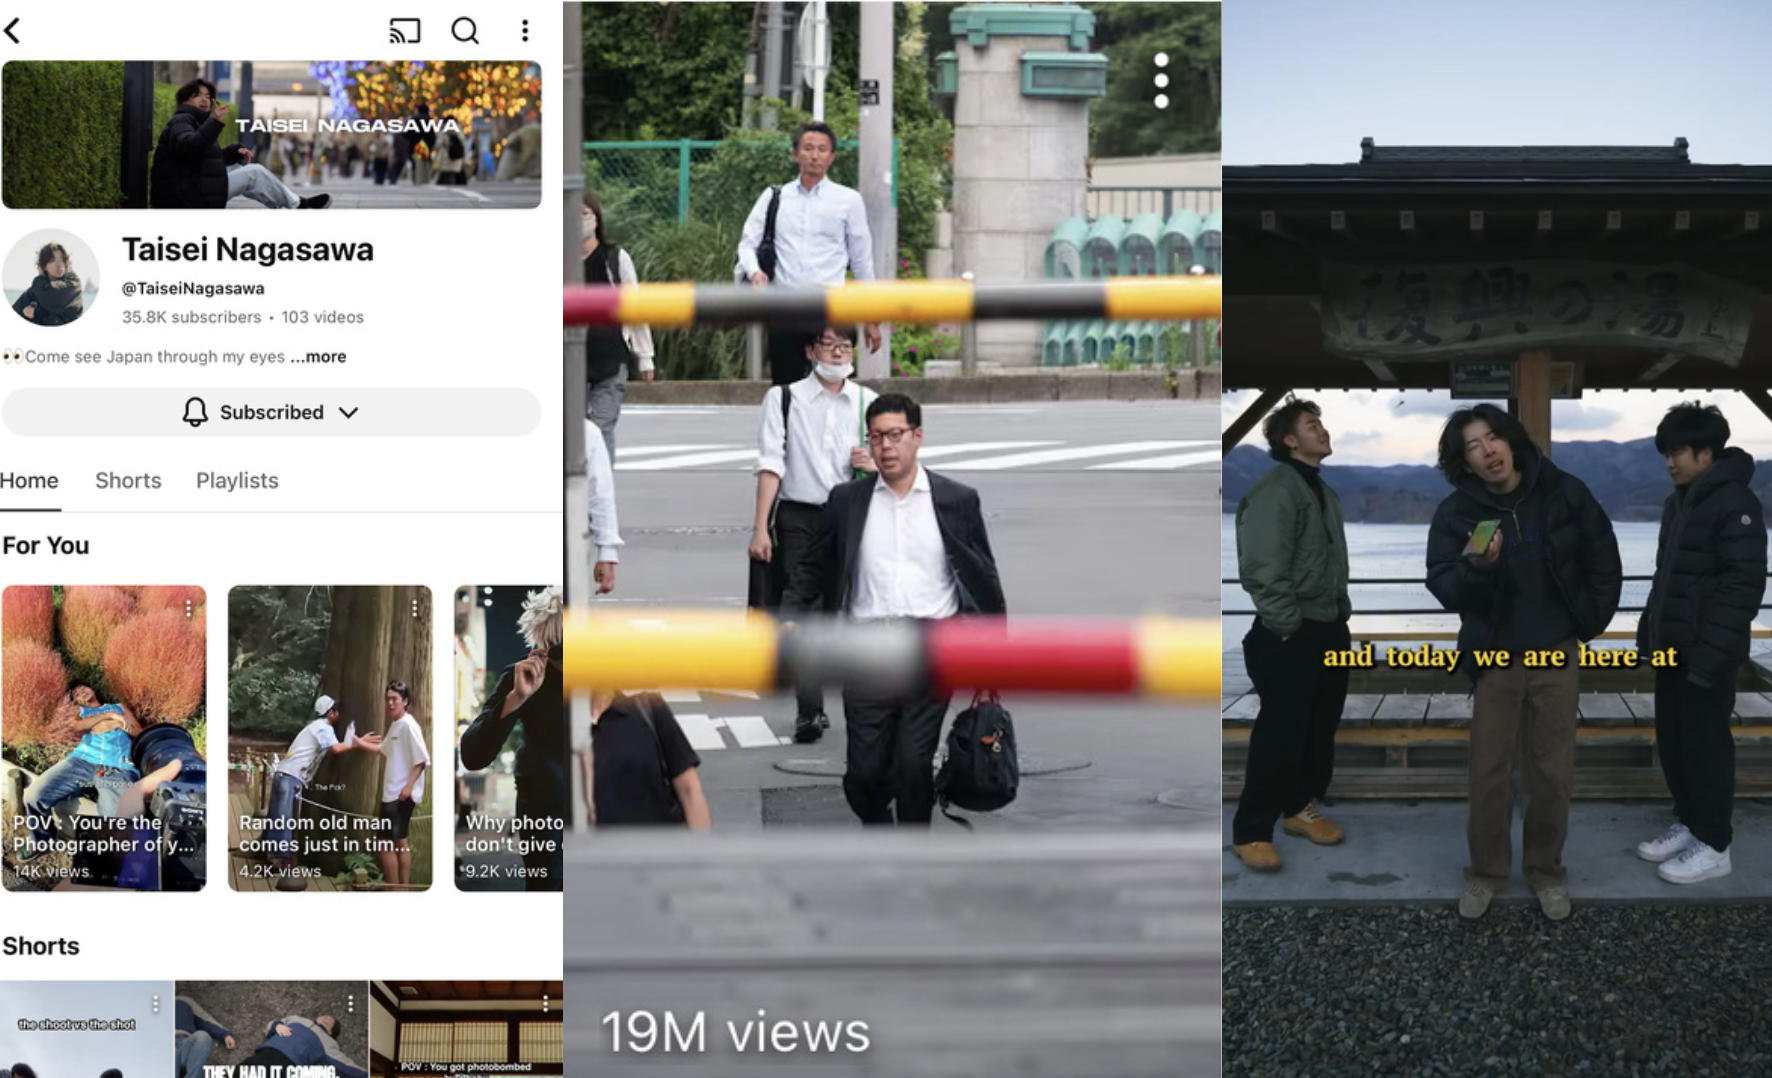1772x1078 pixels.
Task: Switch to the Playlists tab
Action: [237, 481]
